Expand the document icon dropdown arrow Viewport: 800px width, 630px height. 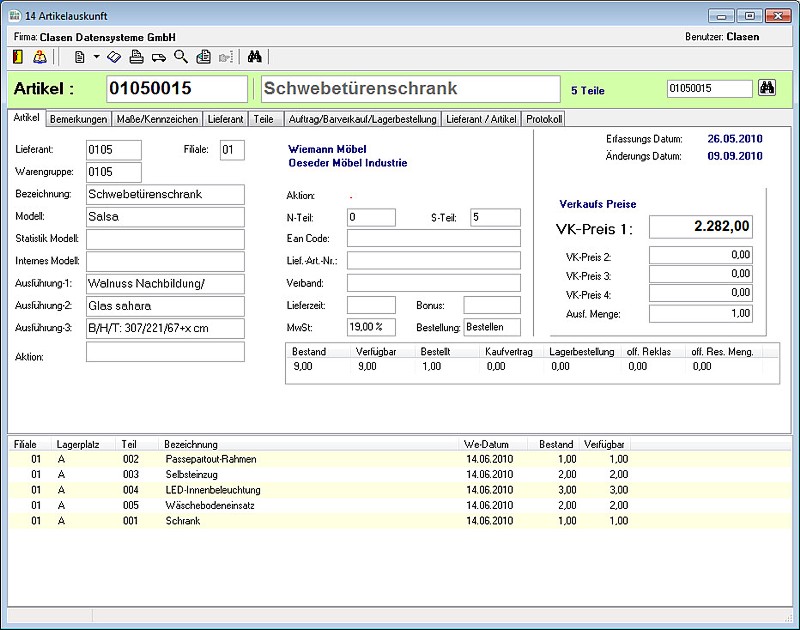tap(96, 57)
